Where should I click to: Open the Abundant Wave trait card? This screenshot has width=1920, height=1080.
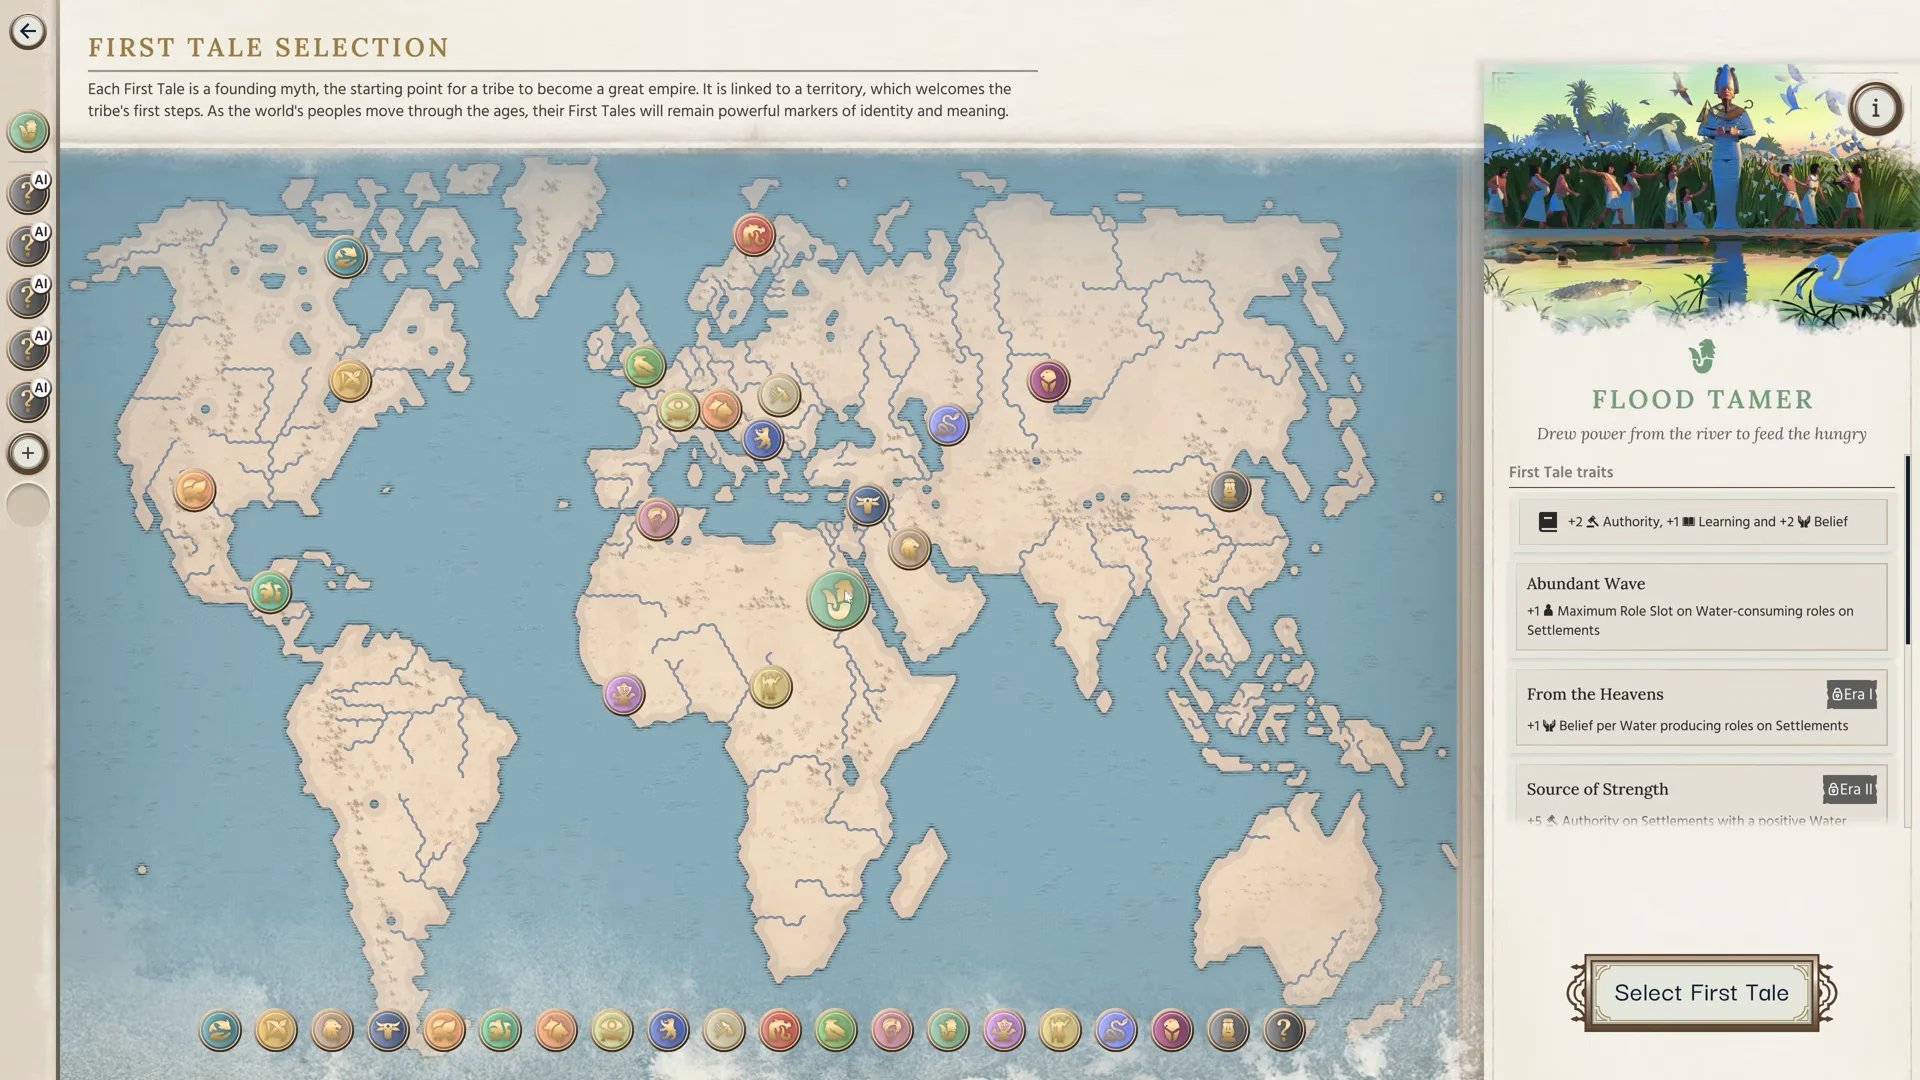(x=1701, y=607)
